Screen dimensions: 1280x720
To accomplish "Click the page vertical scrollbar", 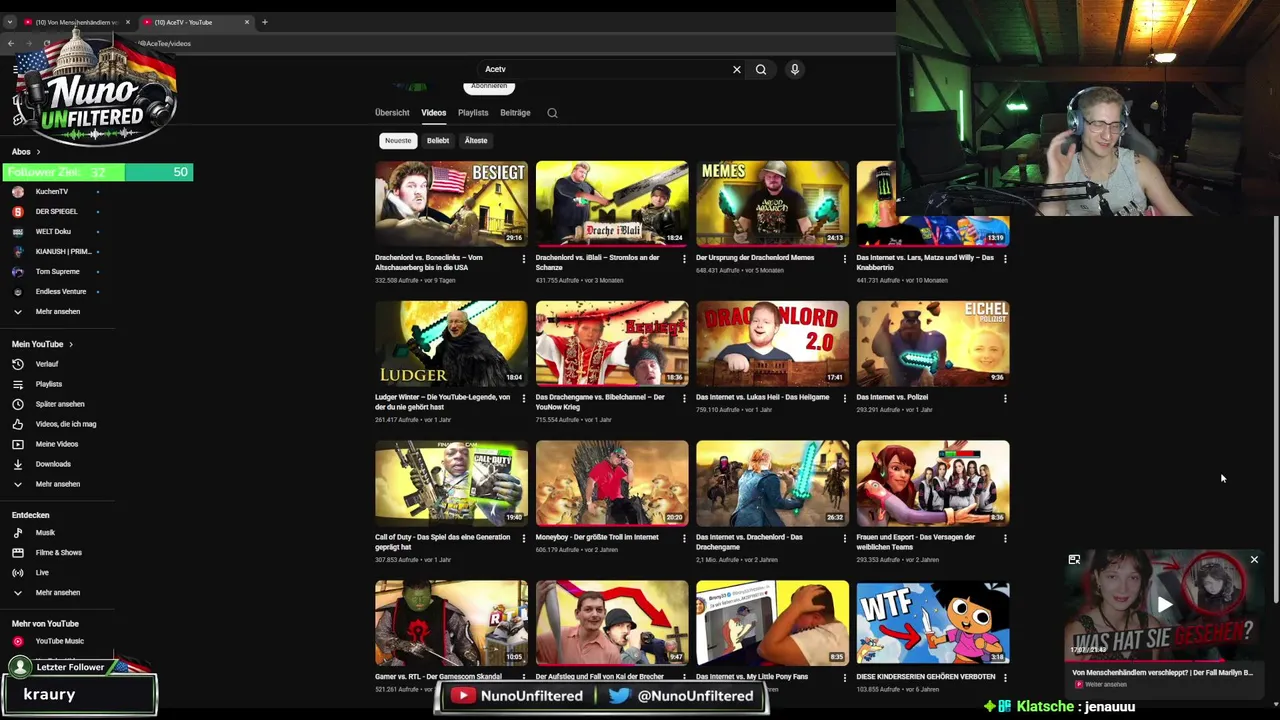I will tap(1275, 410).
